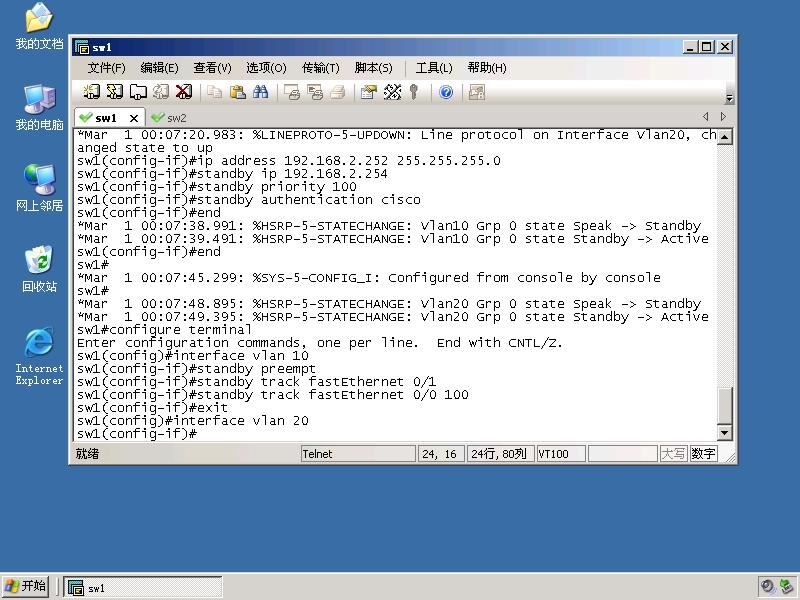Open the 文件(F) menu

[x=106, y=68]
